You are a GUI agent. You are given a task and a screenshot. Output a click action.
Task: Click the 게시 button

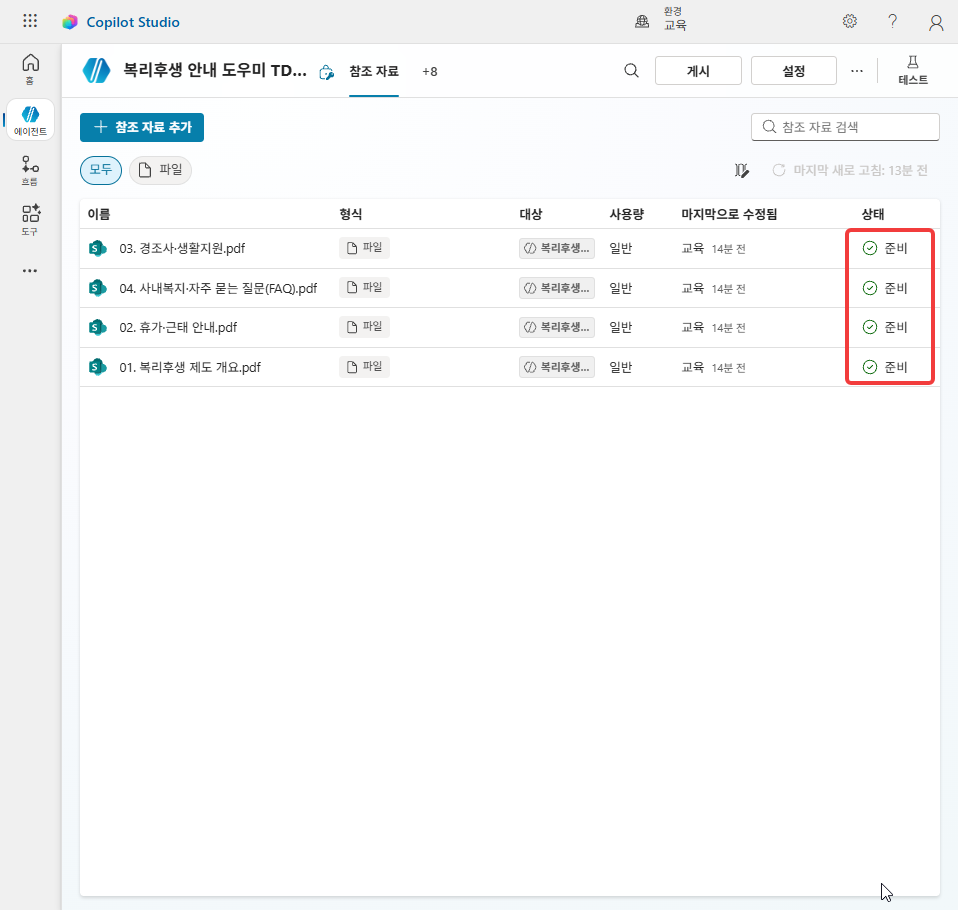tap(698, 71)
